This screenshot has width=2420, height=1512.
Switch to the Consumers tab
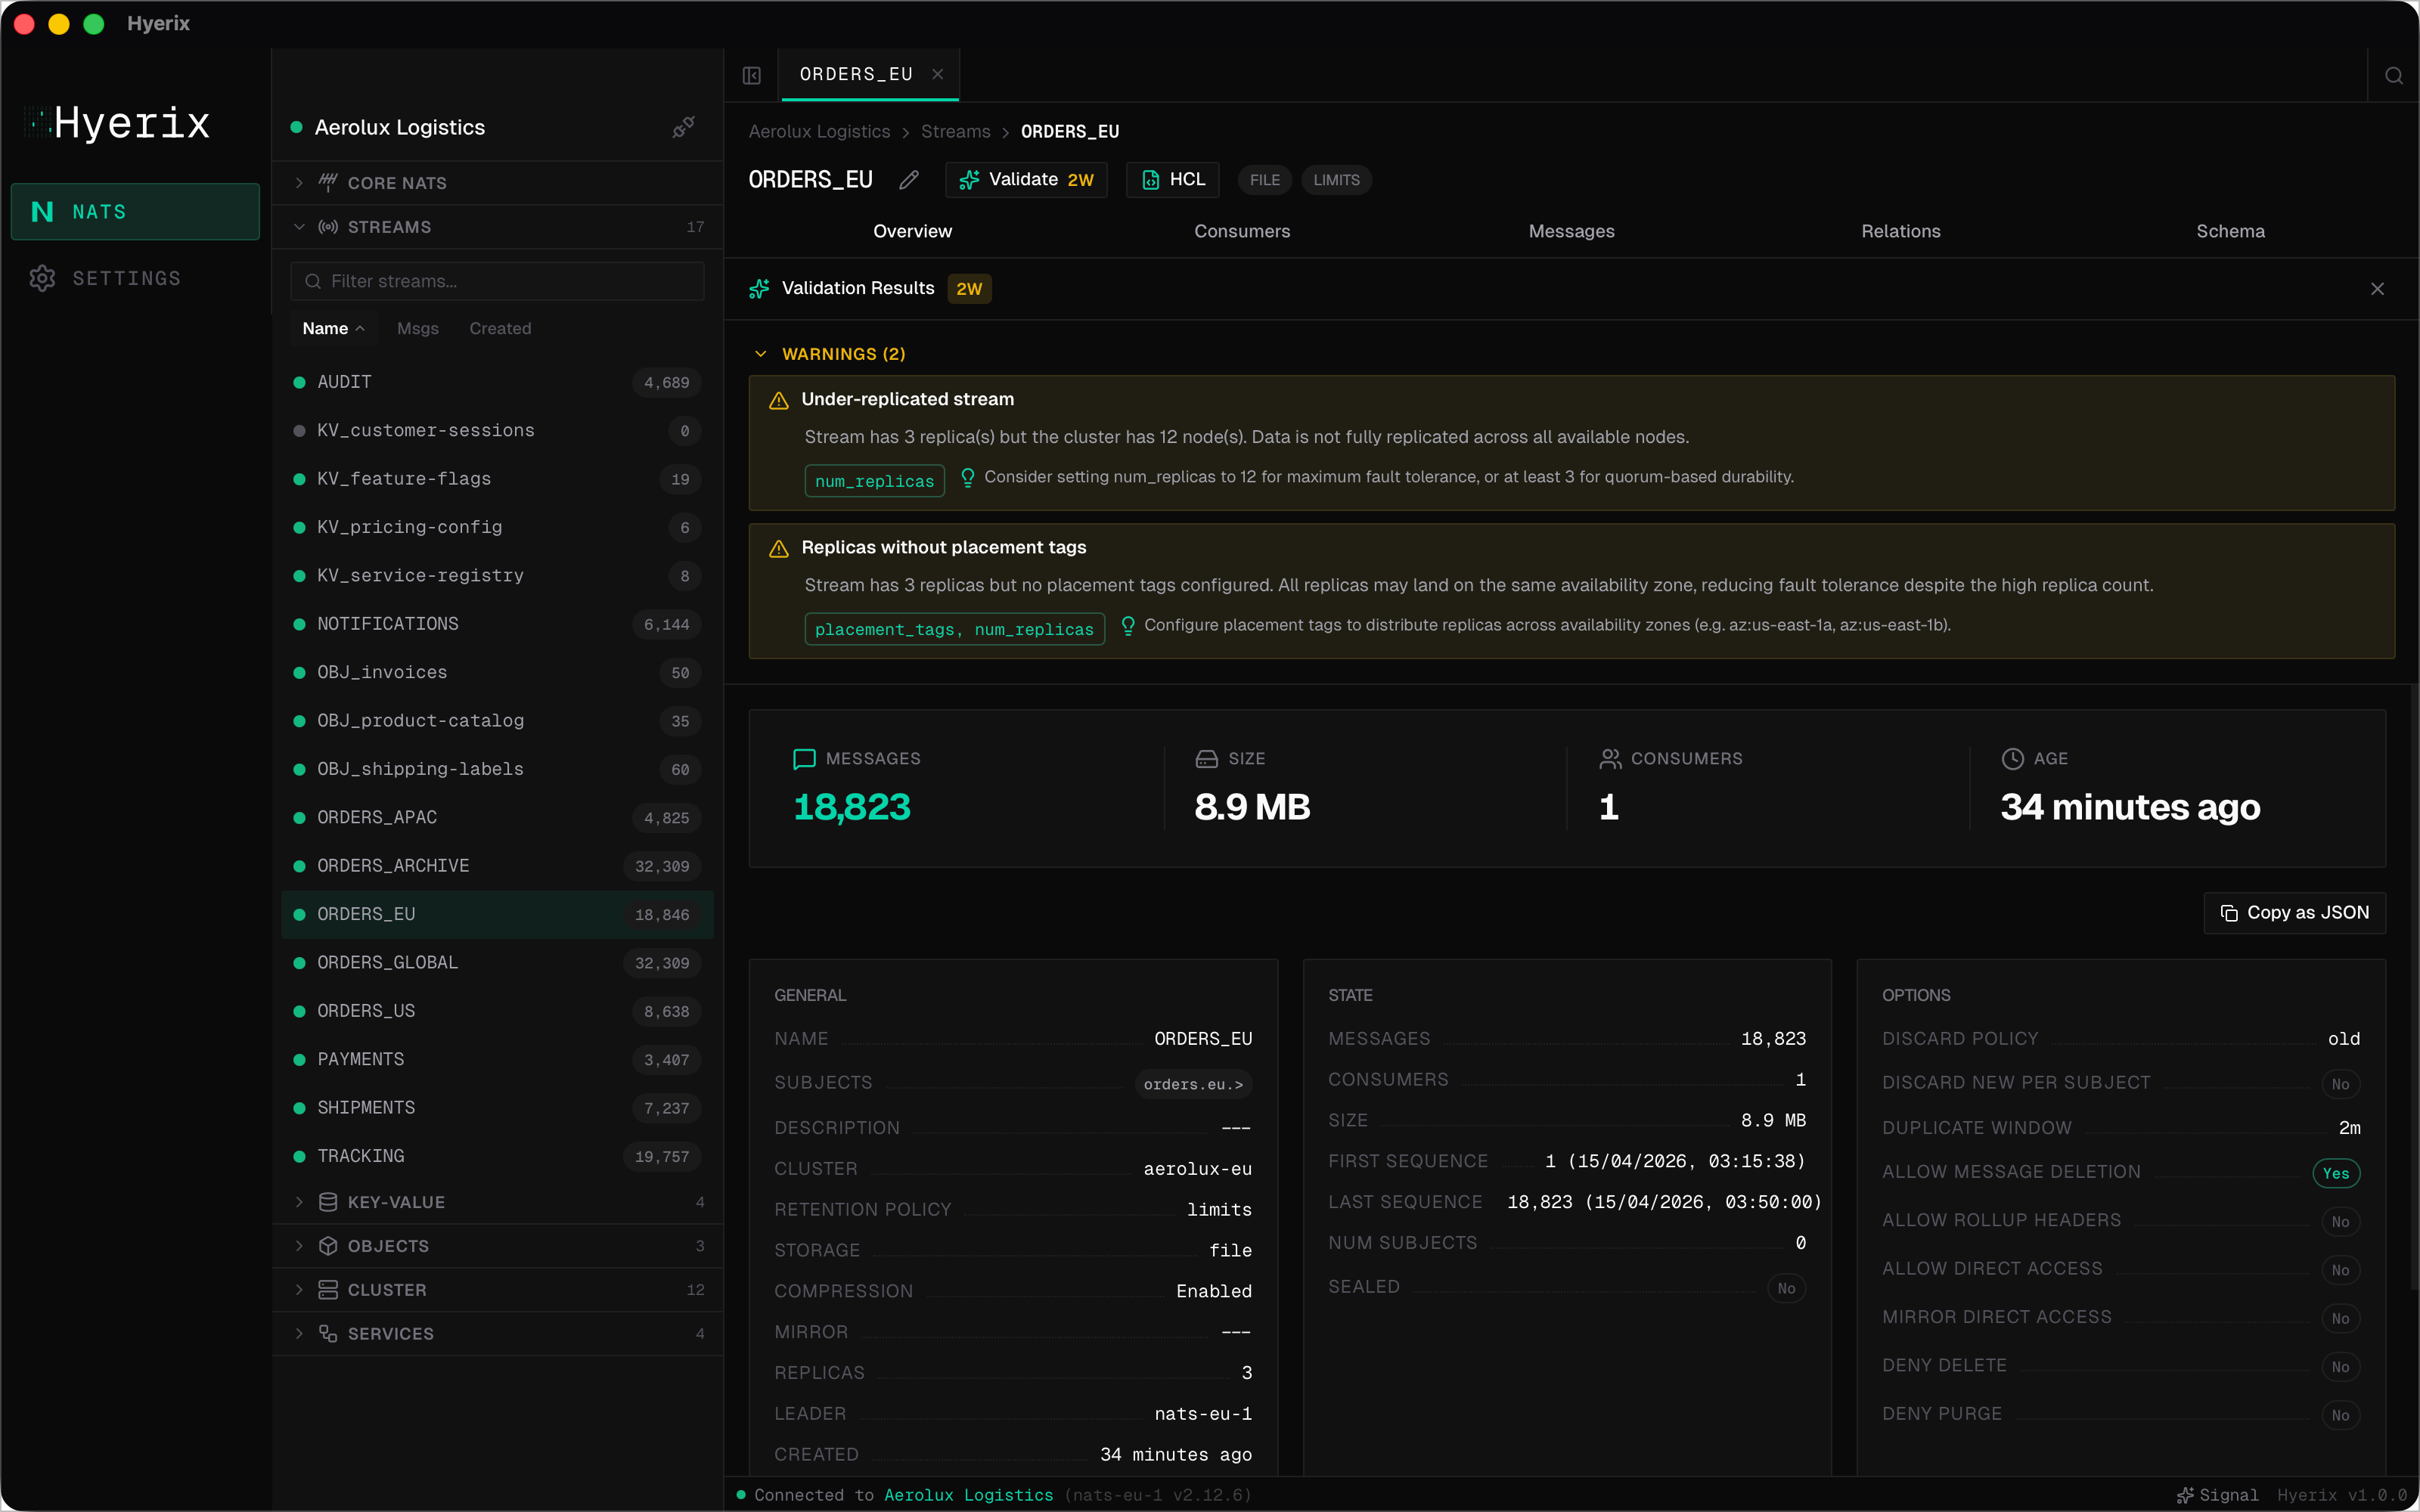click(1242, 231)
